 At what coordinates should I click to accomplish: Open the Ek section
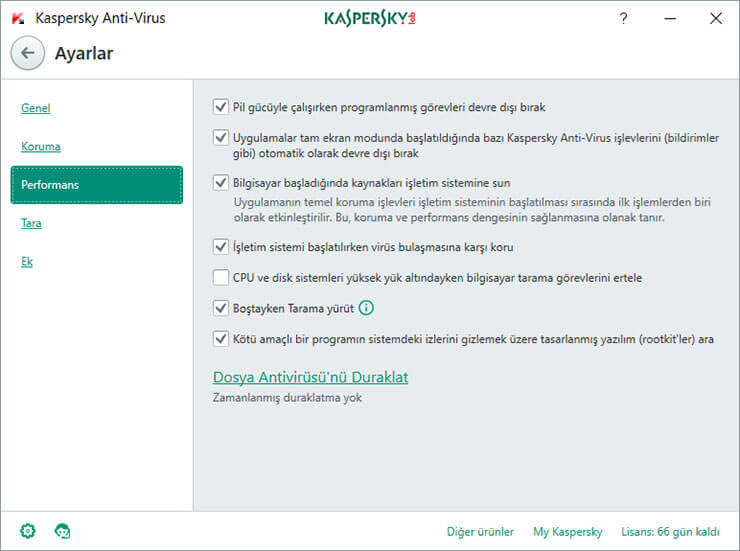pos(27,261)
